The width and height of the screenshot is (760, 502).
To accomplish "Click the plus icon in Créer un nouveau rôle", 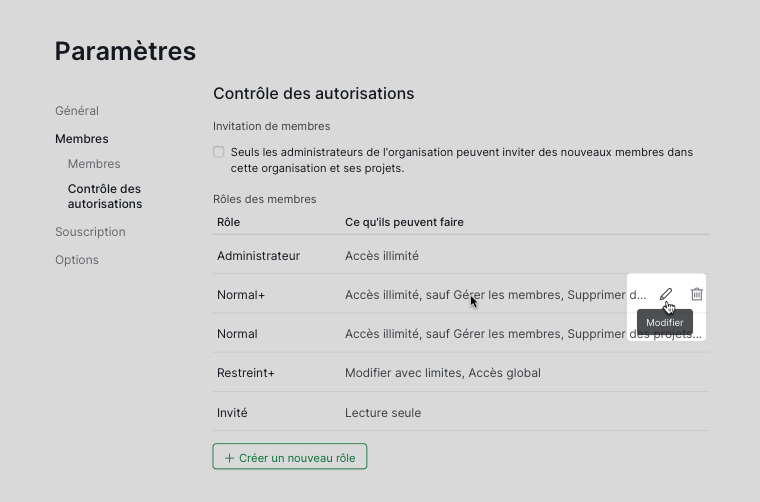I will click(x=229, y=458).
